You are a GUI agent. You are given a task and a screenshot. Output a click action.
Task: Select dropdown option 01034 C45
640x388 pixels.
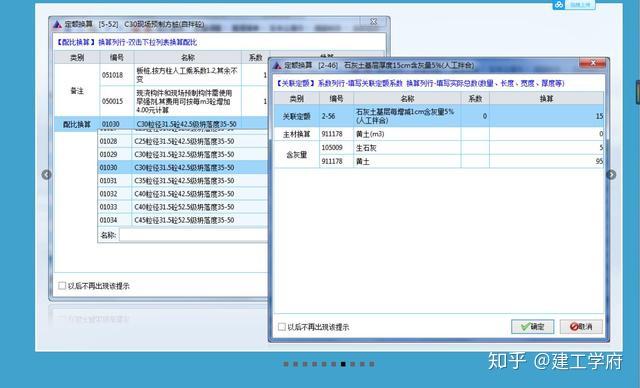pos(182,220)
